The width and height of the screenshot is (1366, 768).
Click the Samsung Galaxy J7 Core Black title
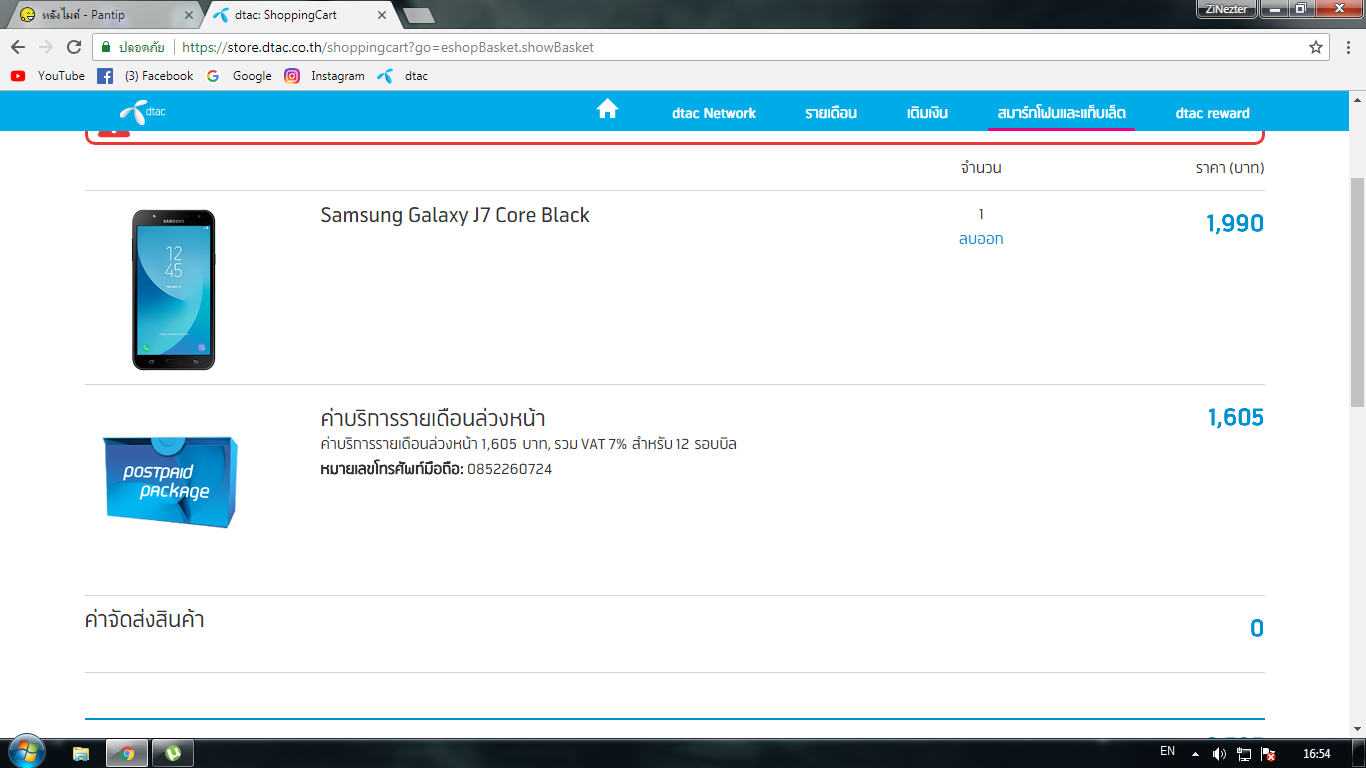[x=455, y=215]
